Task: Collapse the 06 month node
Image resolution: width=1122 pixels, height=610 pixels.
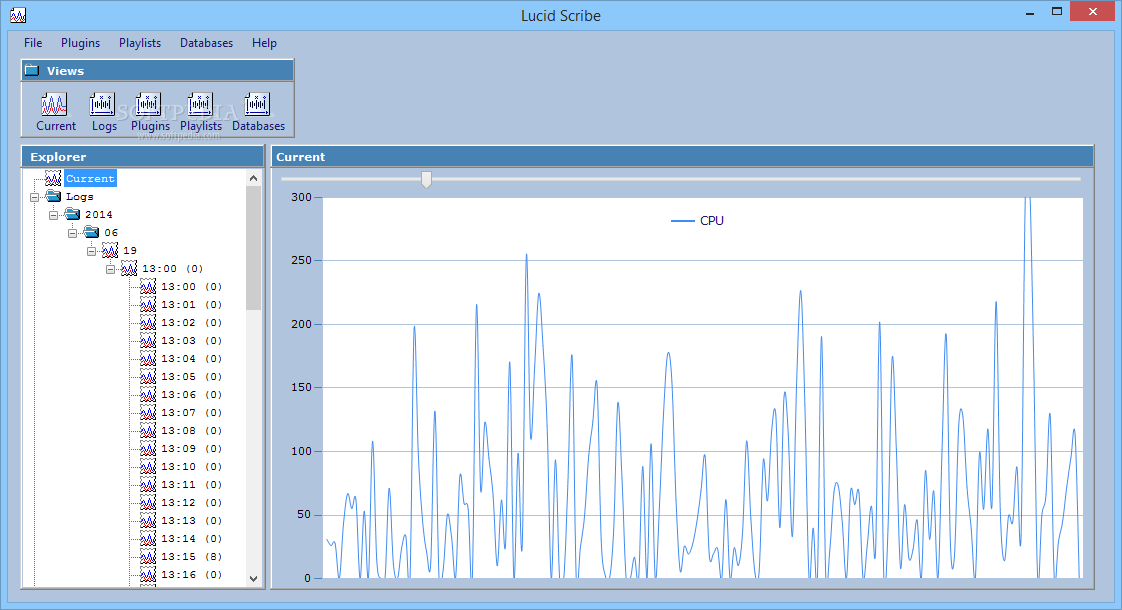Action: tap(72, 233)
